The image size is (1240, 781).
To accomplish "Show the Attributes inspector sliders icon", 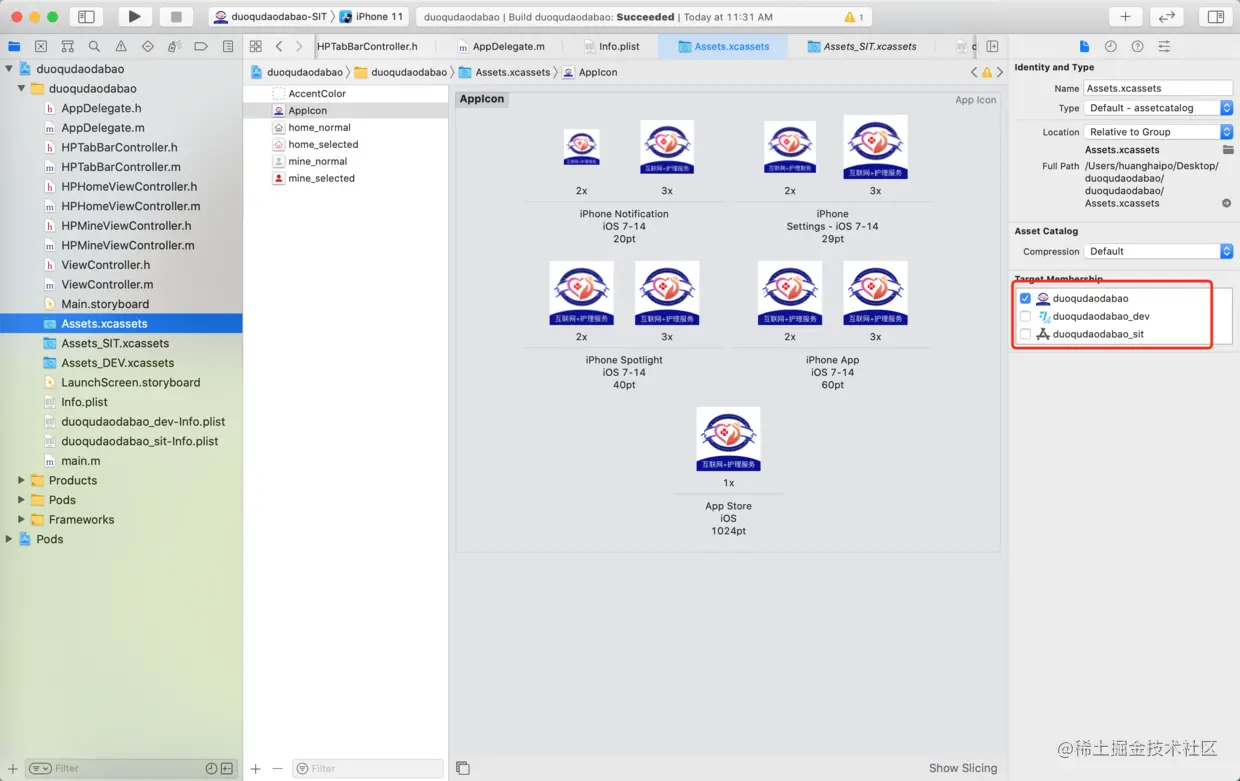I will [x=1164, y=47].
